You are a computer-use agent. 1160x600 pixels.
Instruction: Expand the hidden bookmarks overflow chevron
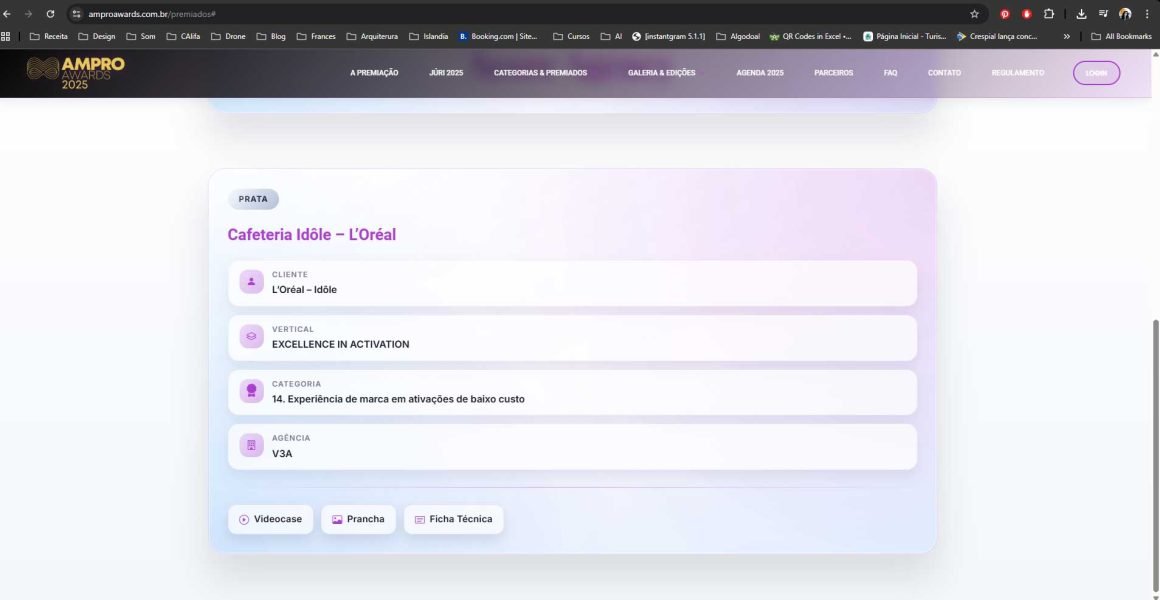point(1067,36)
